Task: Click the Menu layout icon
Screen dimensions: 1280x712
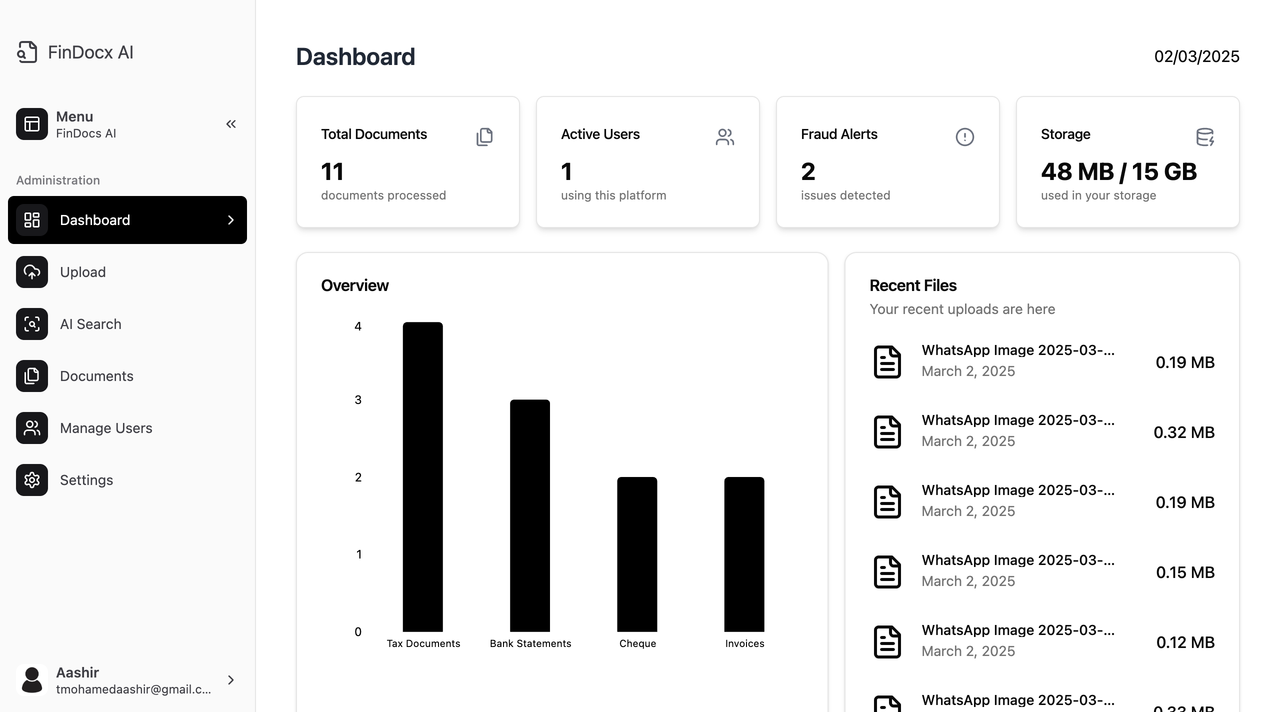Action: 32,124
